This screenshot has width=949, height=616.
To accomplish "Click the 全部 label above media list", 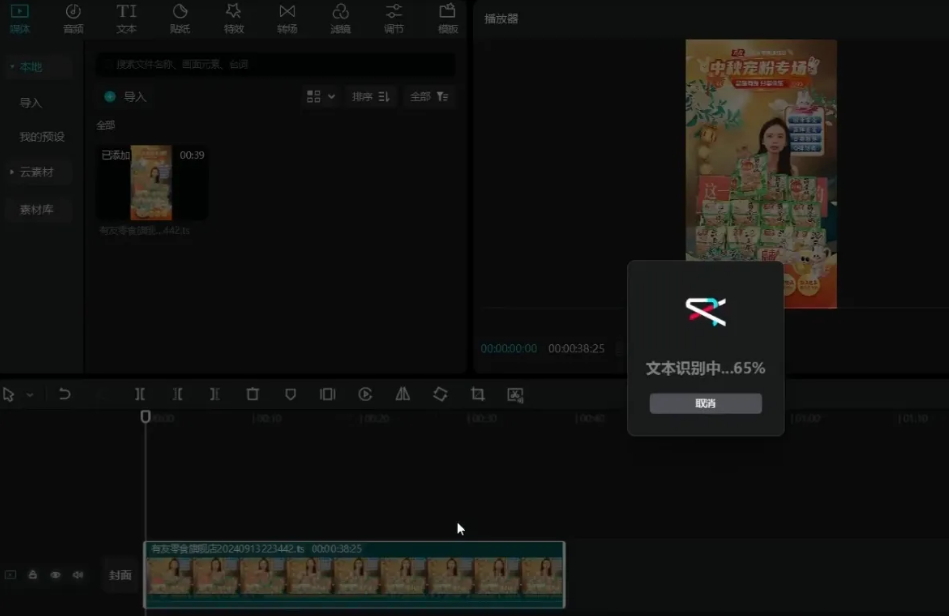I will 105,125.
